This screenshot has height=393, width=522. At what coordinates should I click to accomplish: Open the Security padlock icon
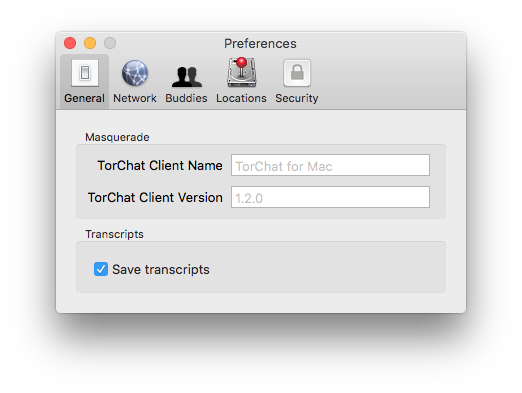point(297,73)
